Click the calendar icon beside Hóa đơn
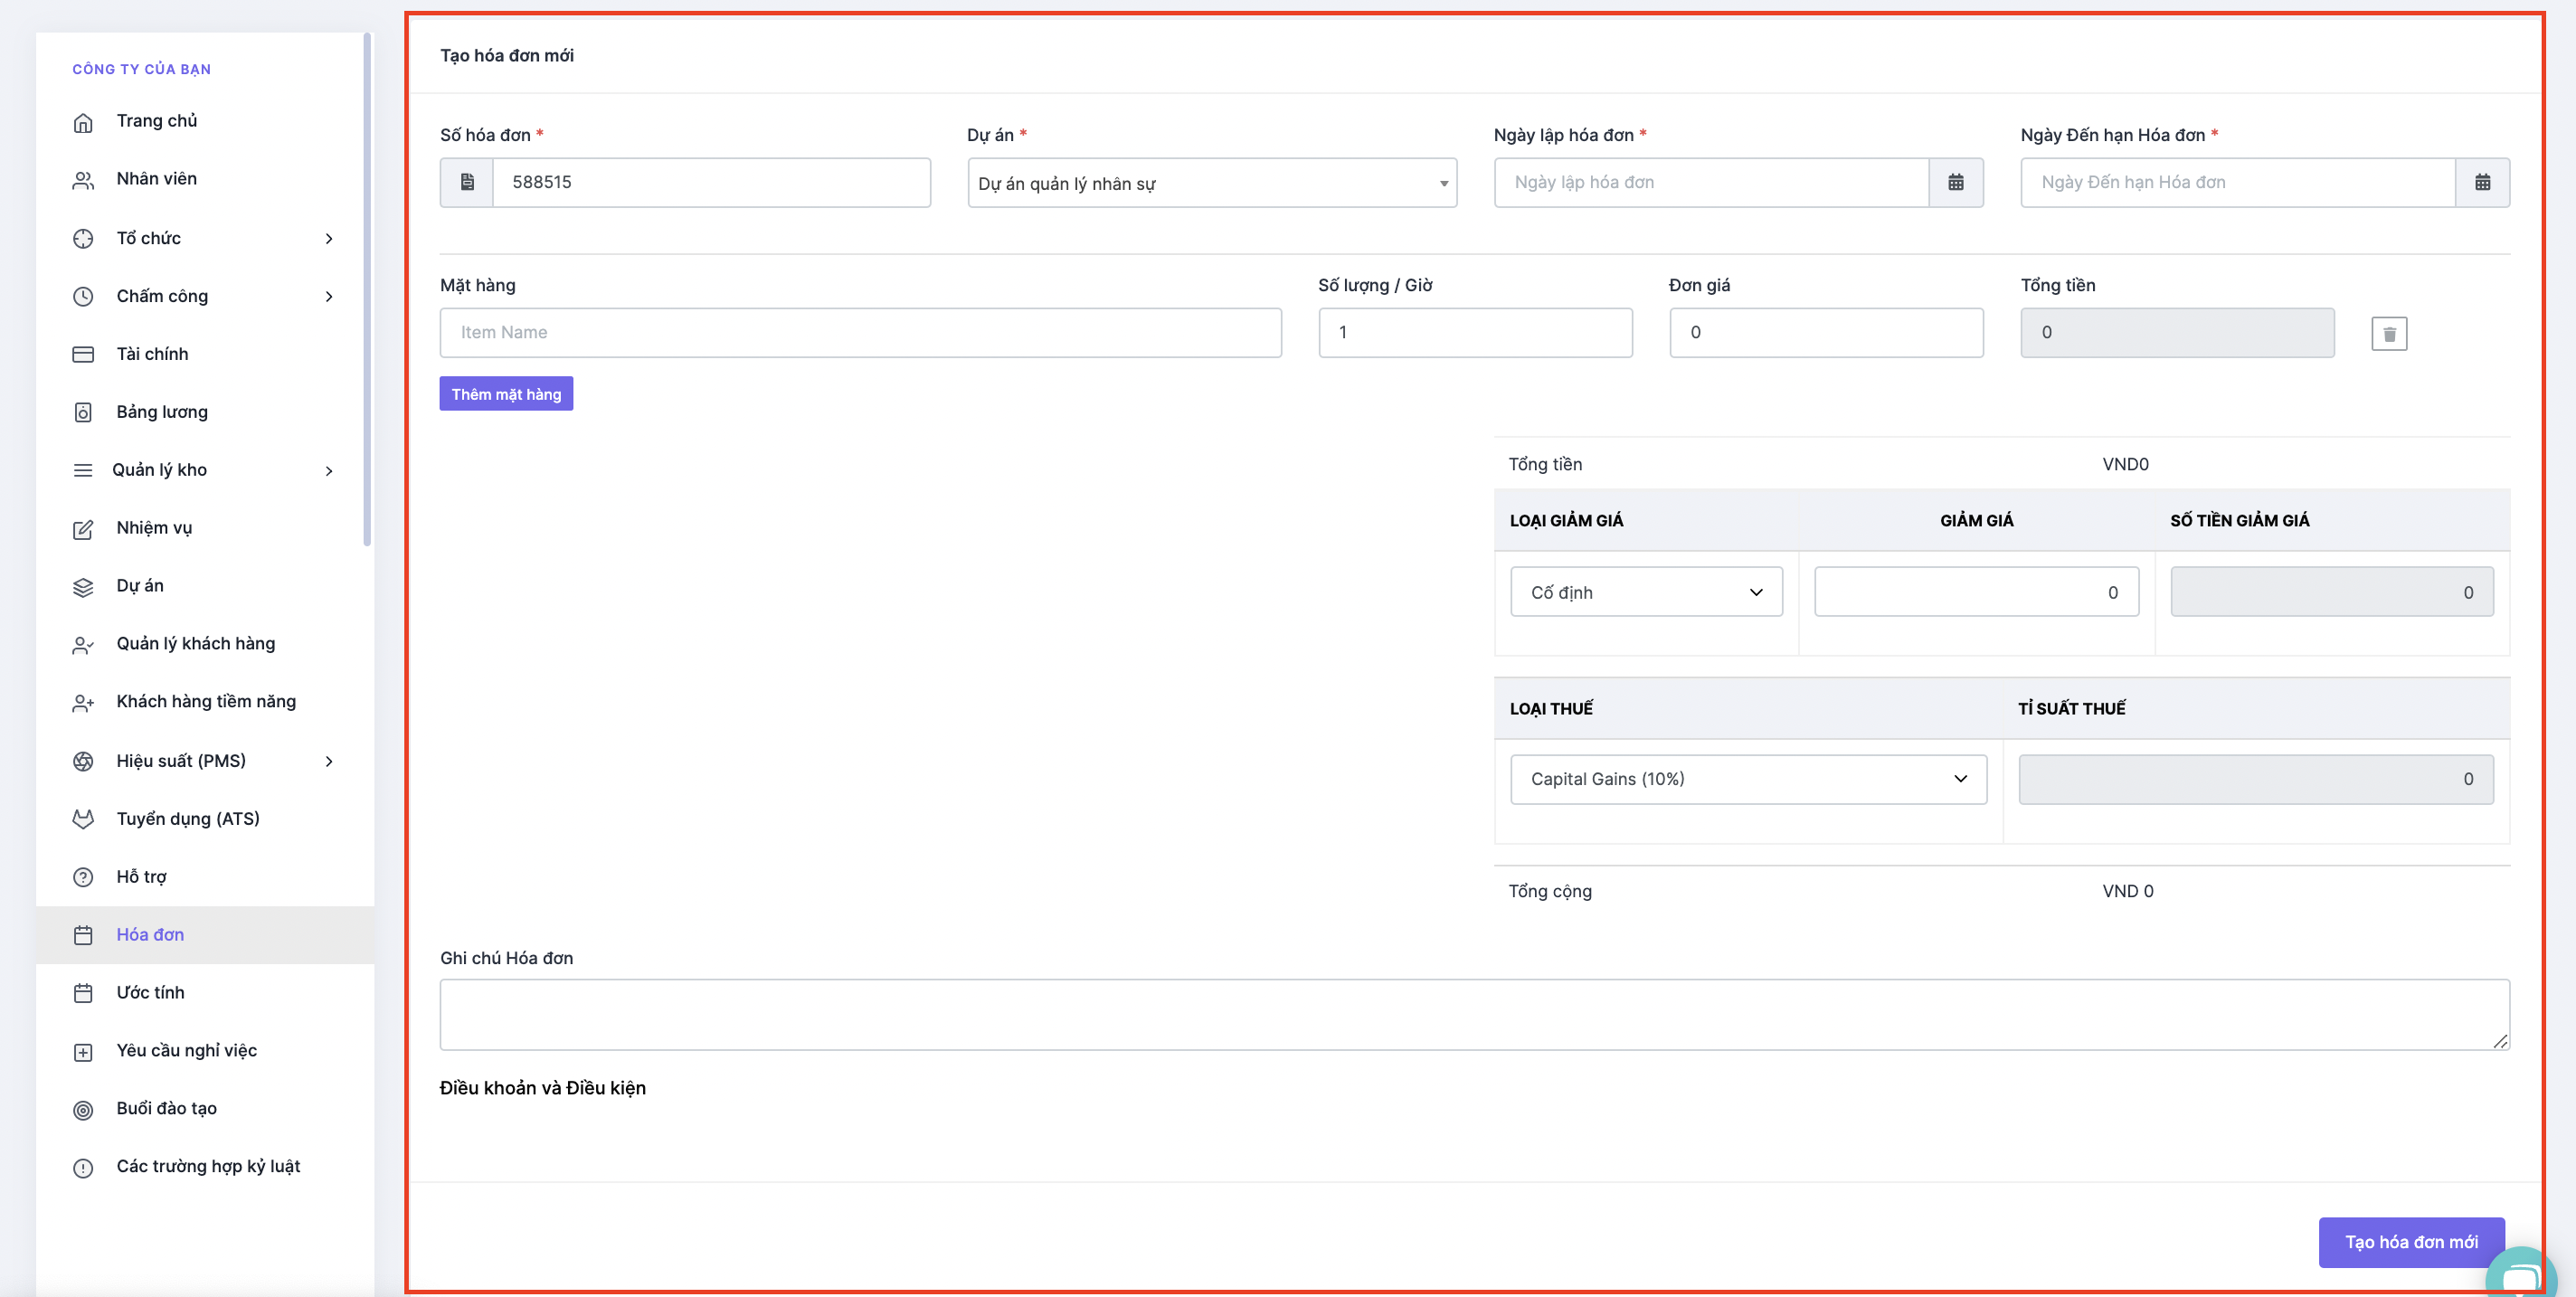This screenshot has height=1297, width=2576. pos(83,935)
